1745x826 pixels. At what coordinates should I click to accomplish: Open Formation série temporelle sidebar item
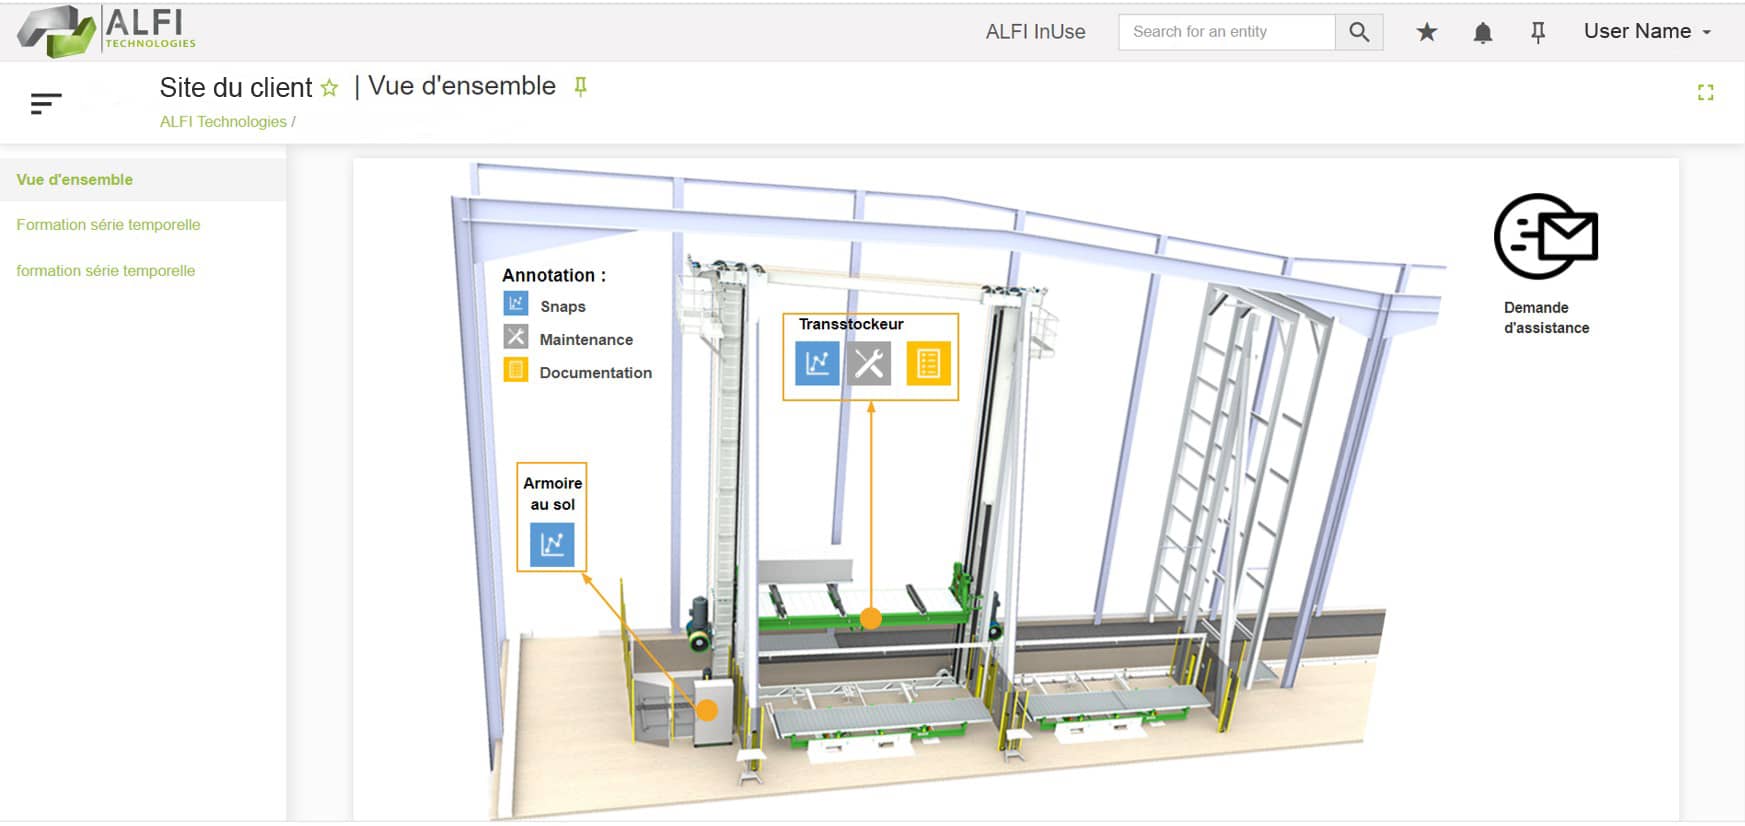point(108,225)
